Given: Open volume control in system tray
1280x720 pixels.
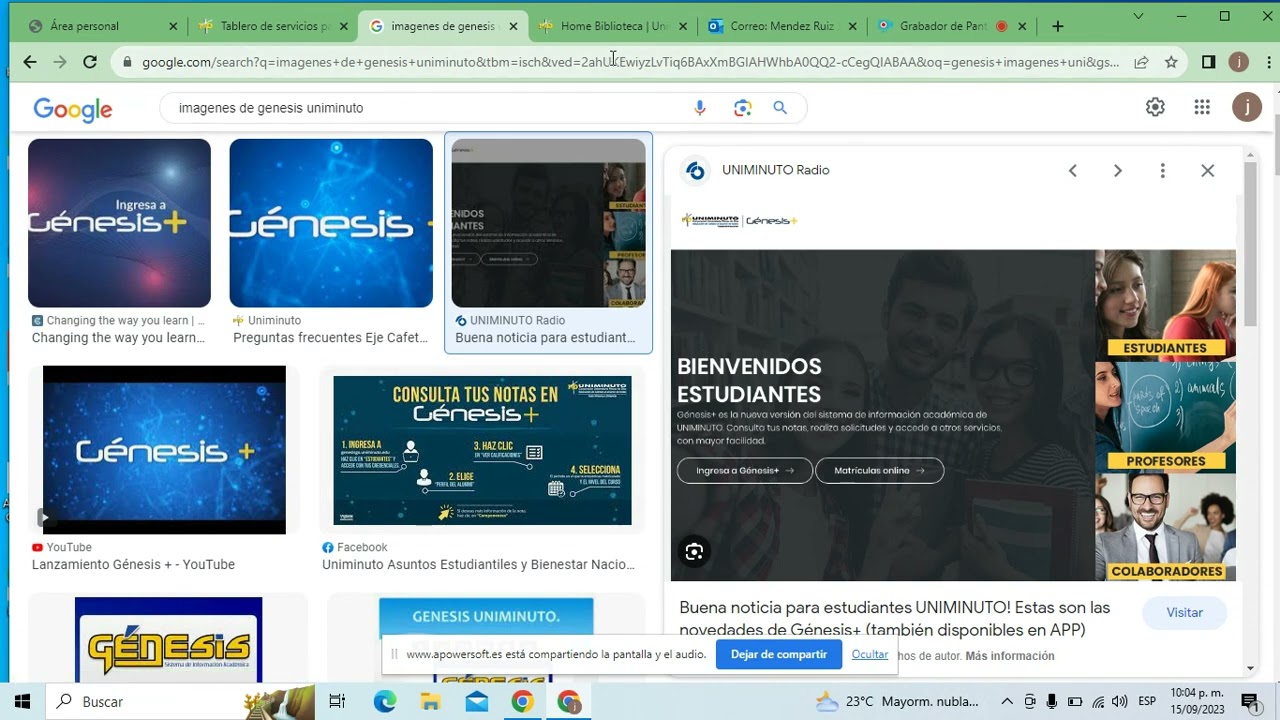Looking at the screenshot, I should click(1119, 702).
